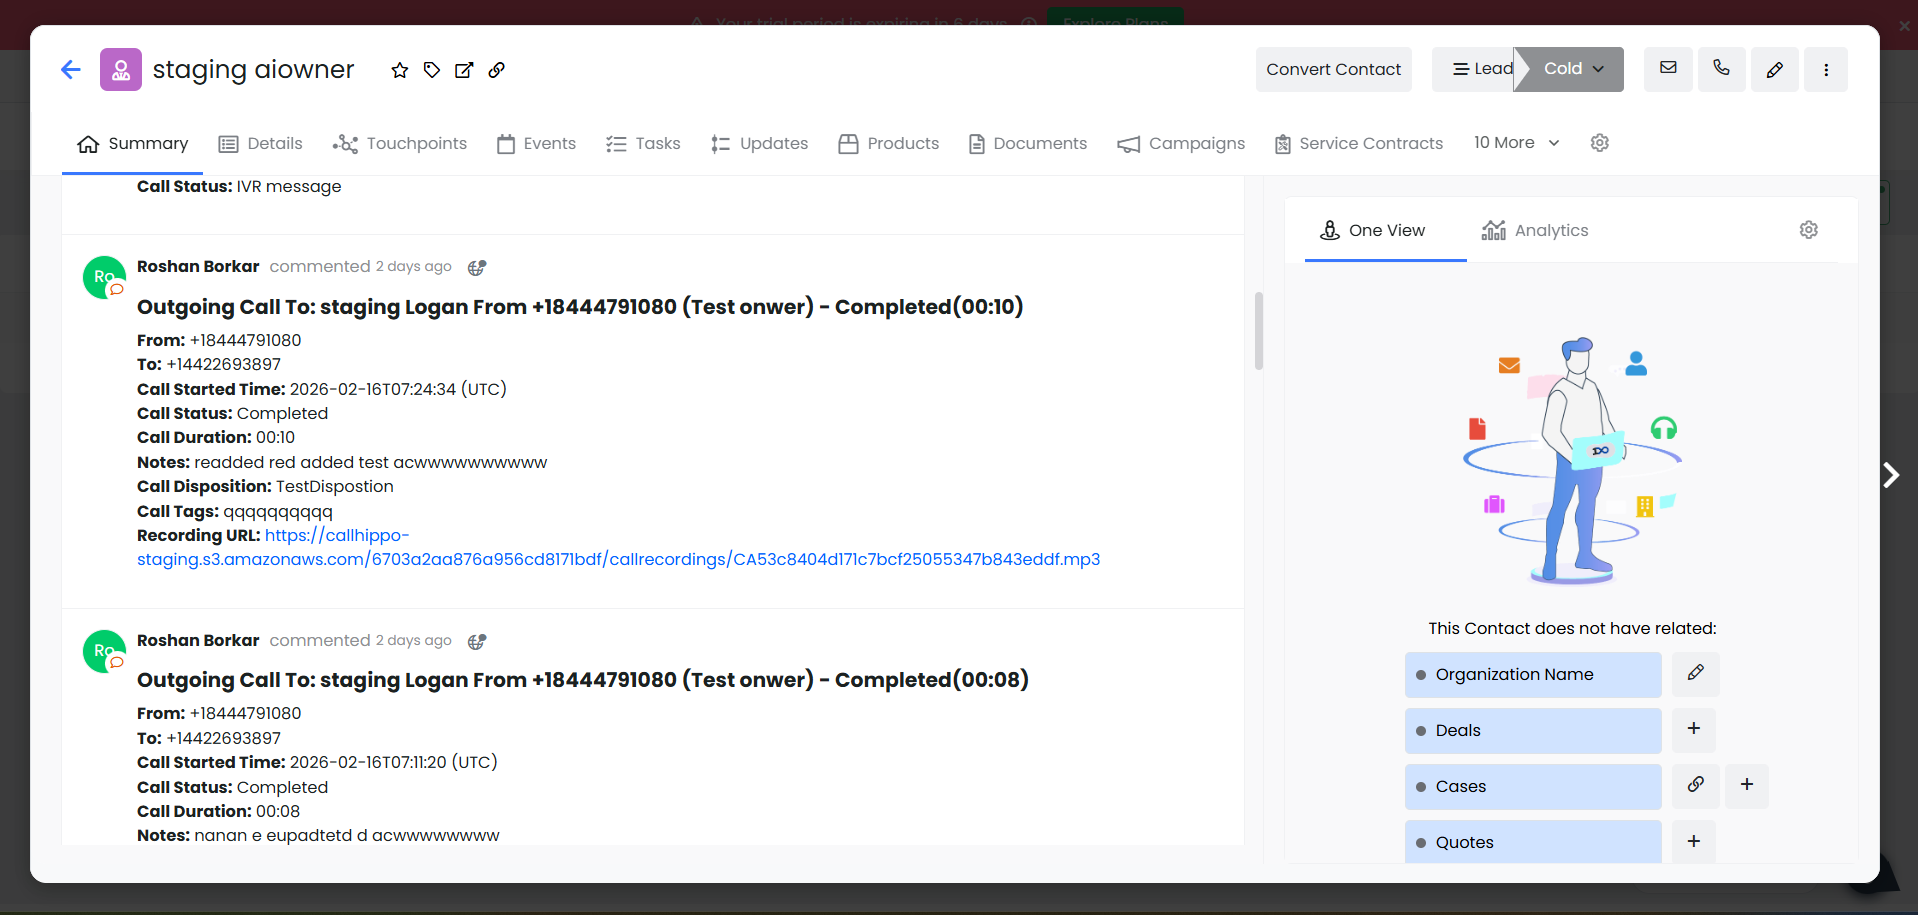The width and height of the screenshot is (1918, 915).
Task: Open the Service Contracts tab
Action: click(x=1359, y=144)
